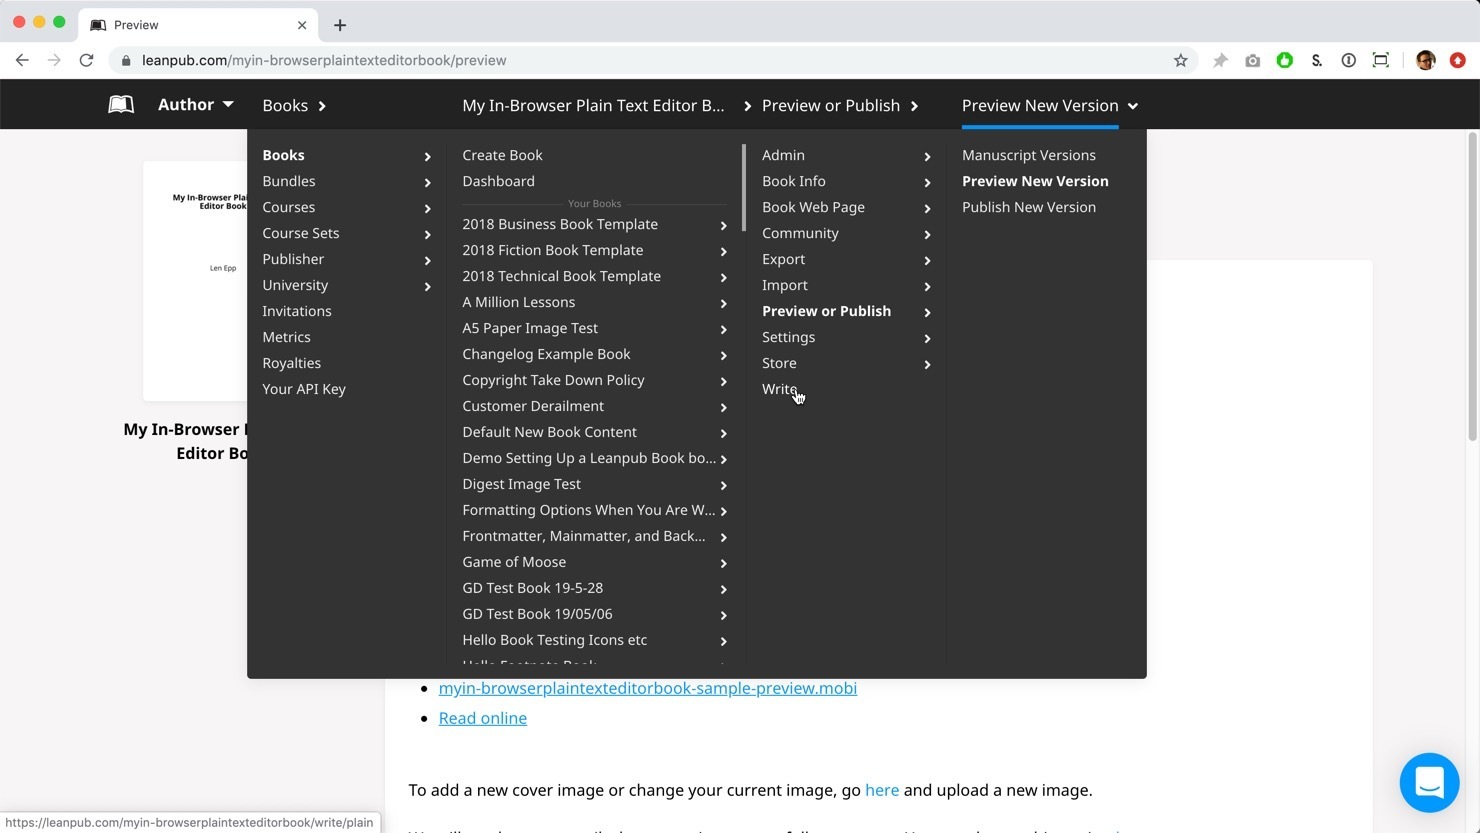Choose Publish New Version
The image size is (1480, 833).
coord(1028,207)
